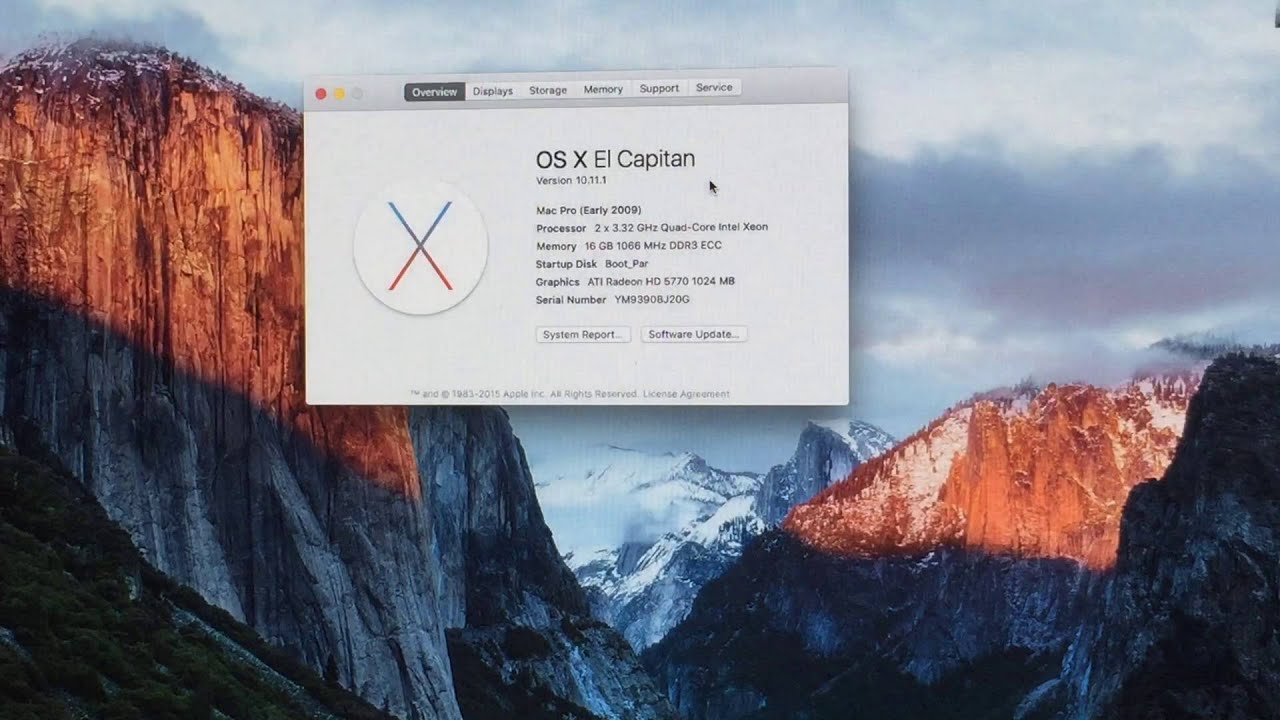Click the Mac Pro (Early 2009) text

click(589, 210)
